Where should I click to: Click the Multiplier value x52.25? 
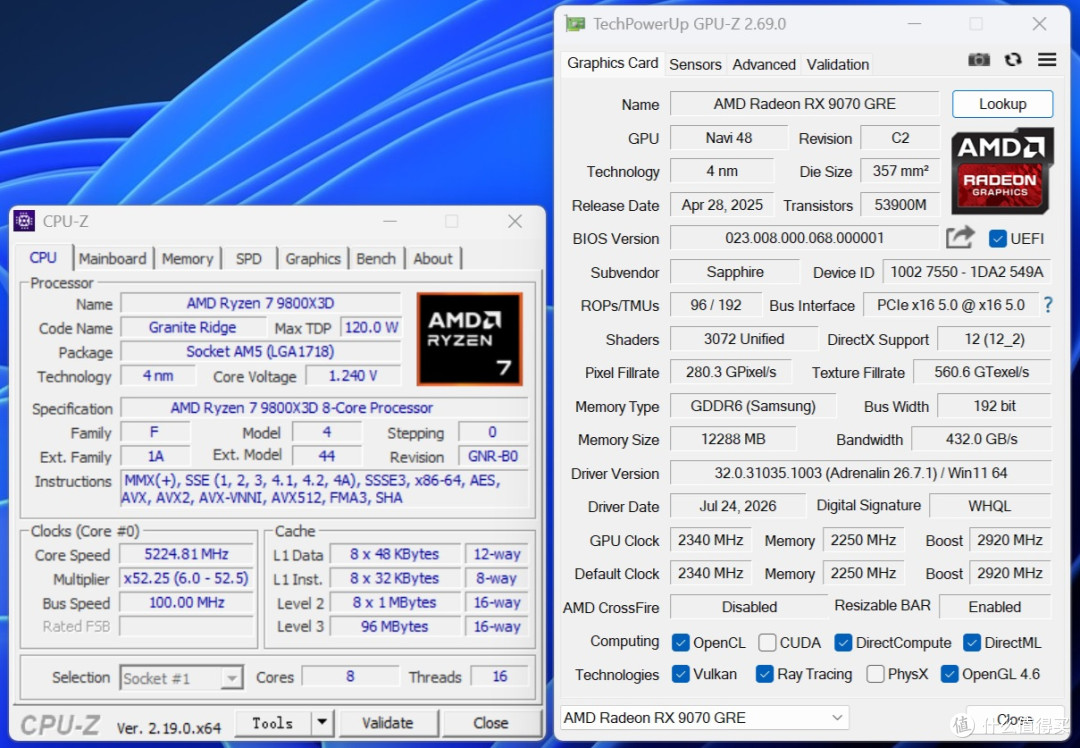click(x=186, y=578)
